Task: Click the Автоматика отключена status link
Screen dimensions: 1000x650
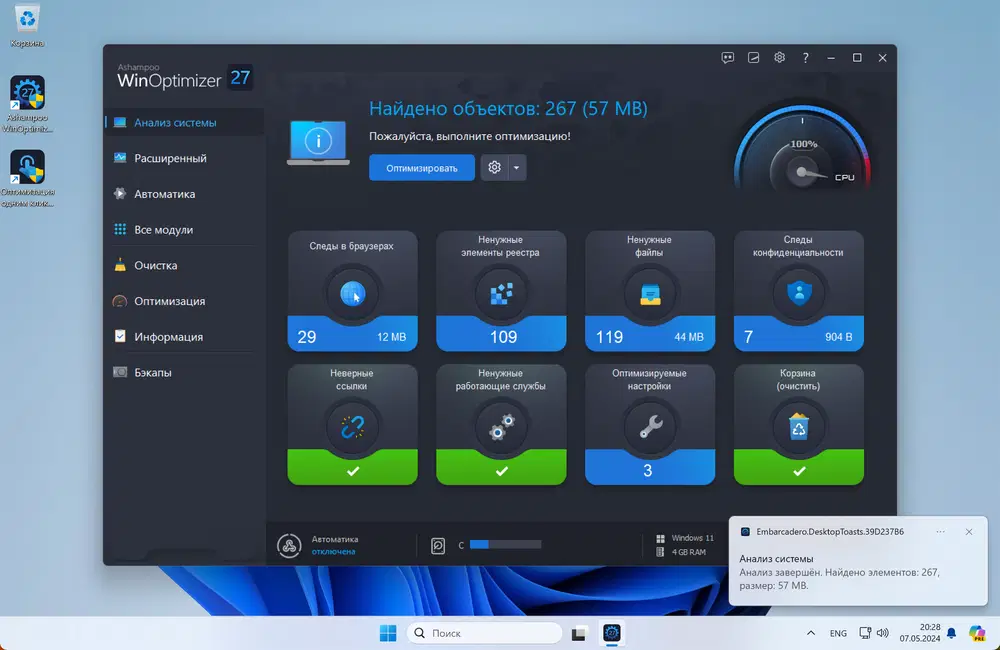Action: pyautogui.click(x=334, y=552)
